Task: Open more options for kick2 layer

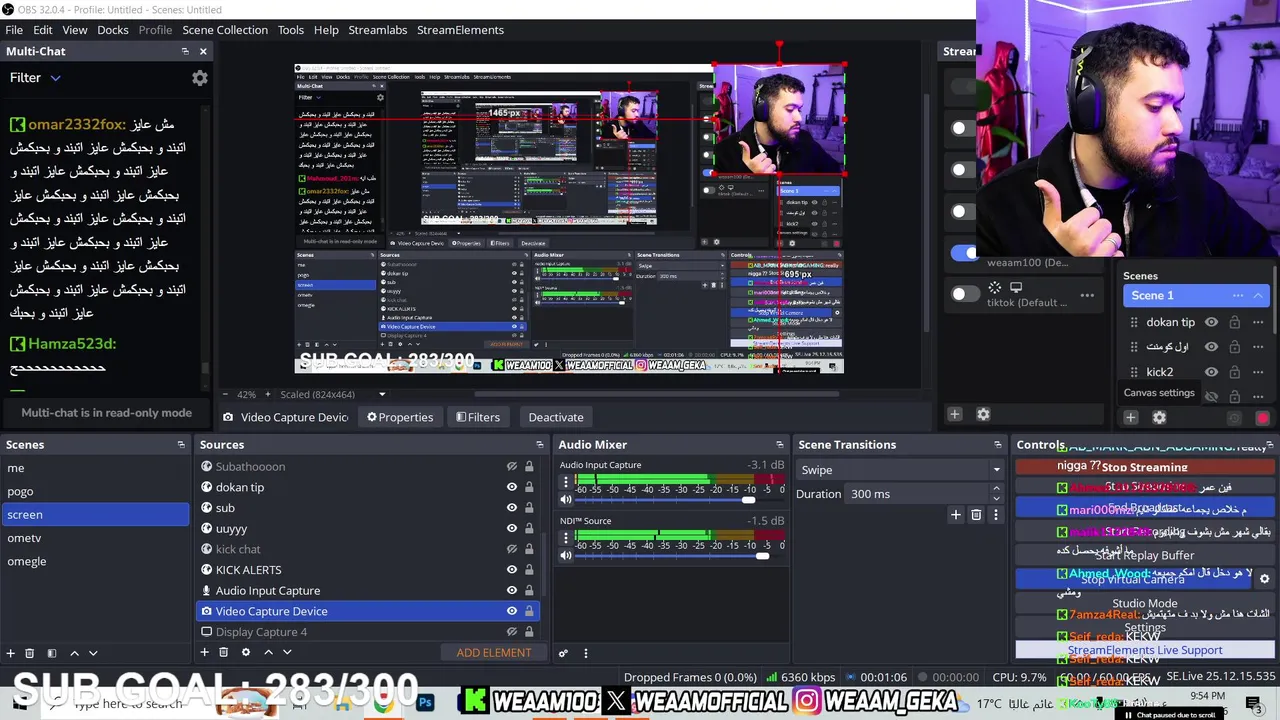Action: 1258,372
